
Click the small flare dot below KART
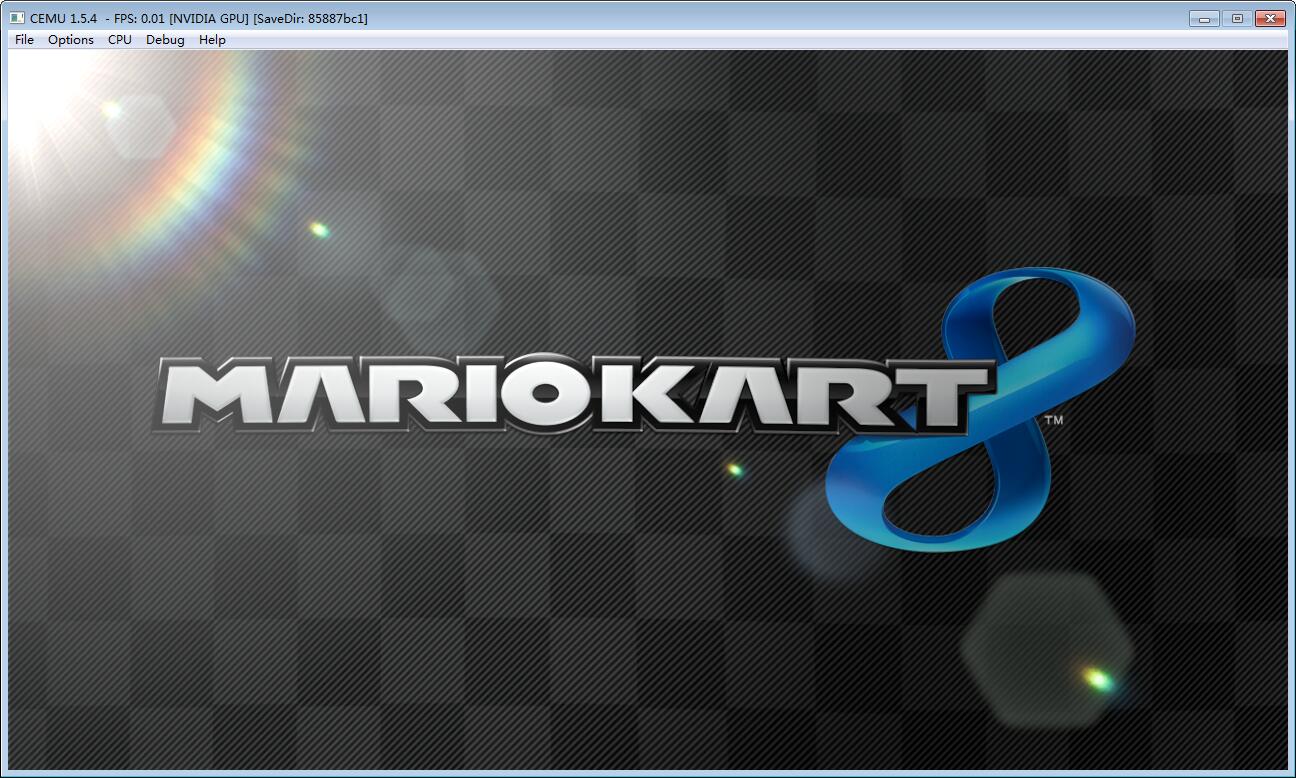pos(735,469)
